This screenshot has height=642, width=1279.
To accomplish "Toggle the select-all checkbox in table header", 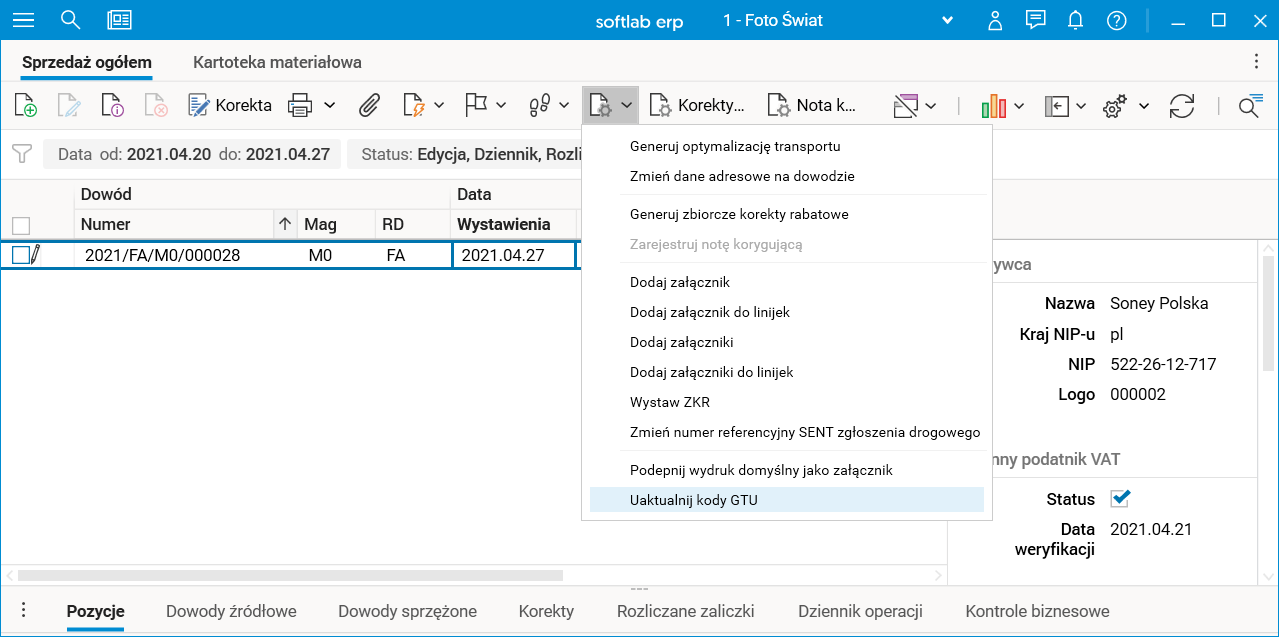I will [21, 225].
